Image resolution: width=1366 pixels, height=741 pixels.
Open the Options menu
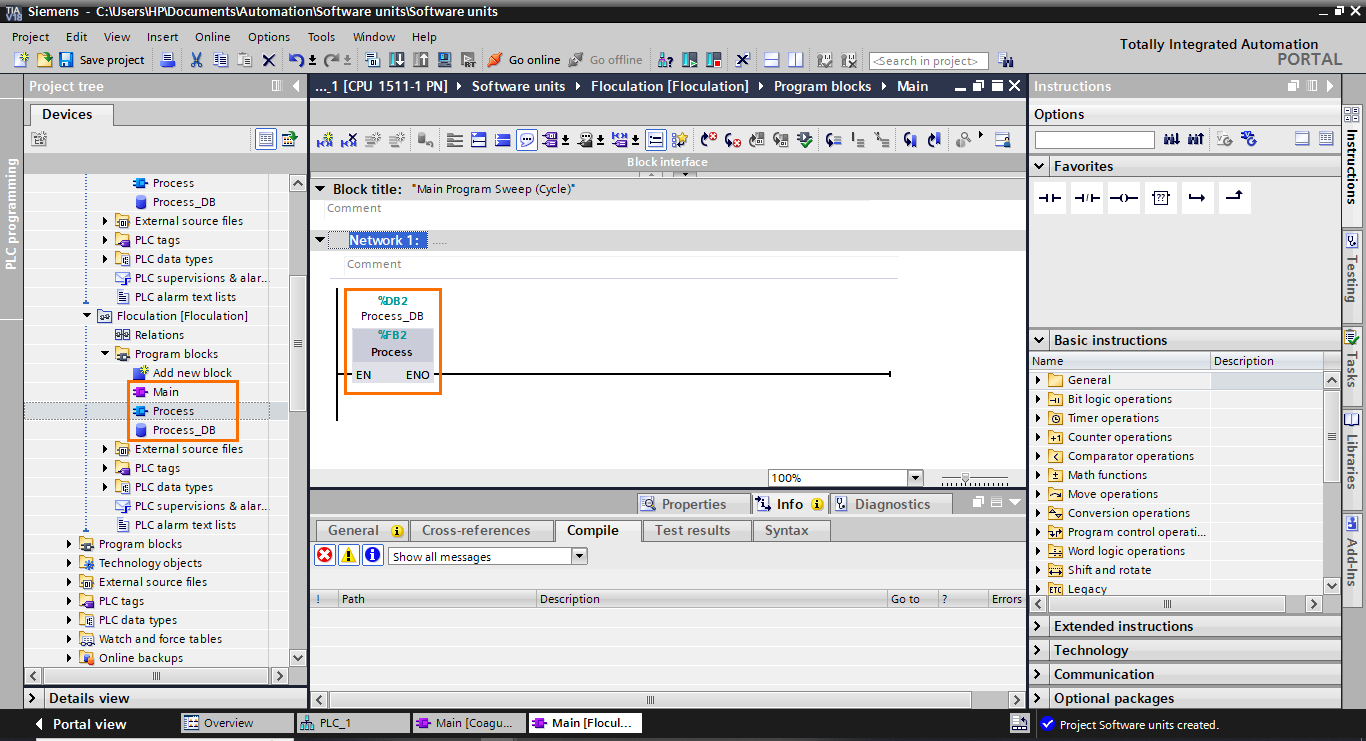pyautogui.click(x=268, y=36)
